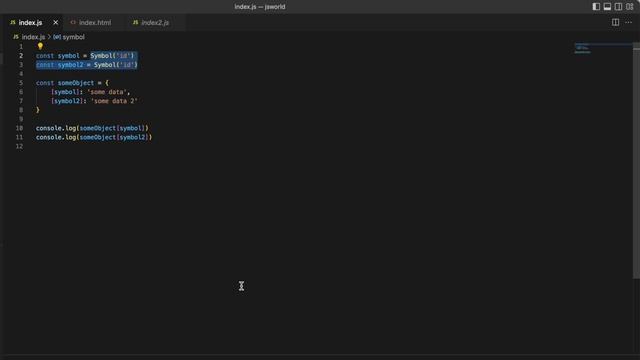Open the Customize Layout icon
640x360 pixels.
point(630,7)
